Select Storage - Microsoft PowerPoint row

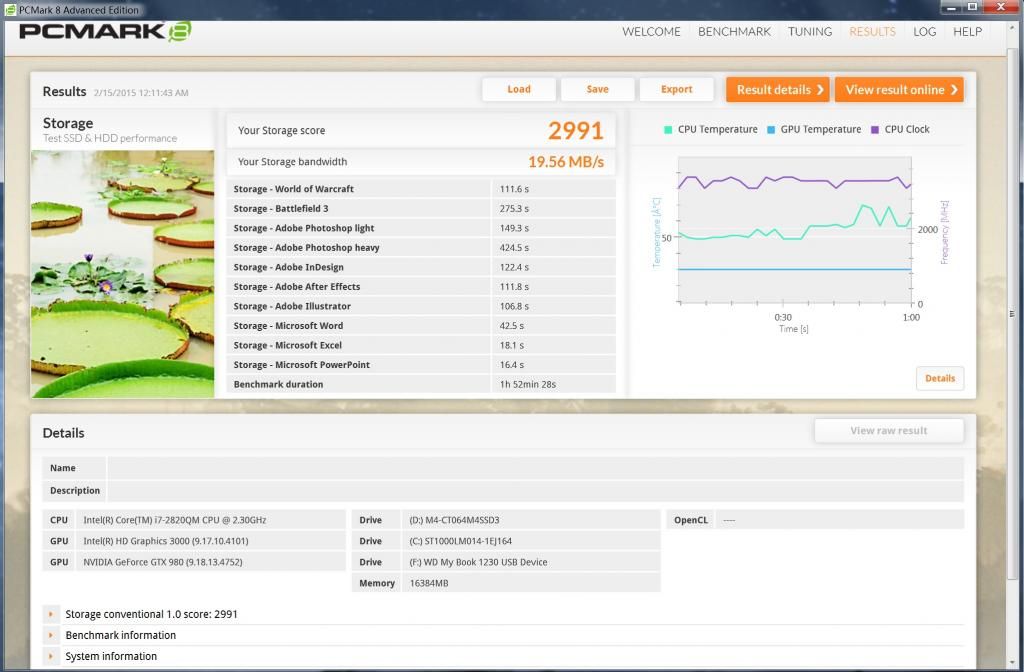421,365
